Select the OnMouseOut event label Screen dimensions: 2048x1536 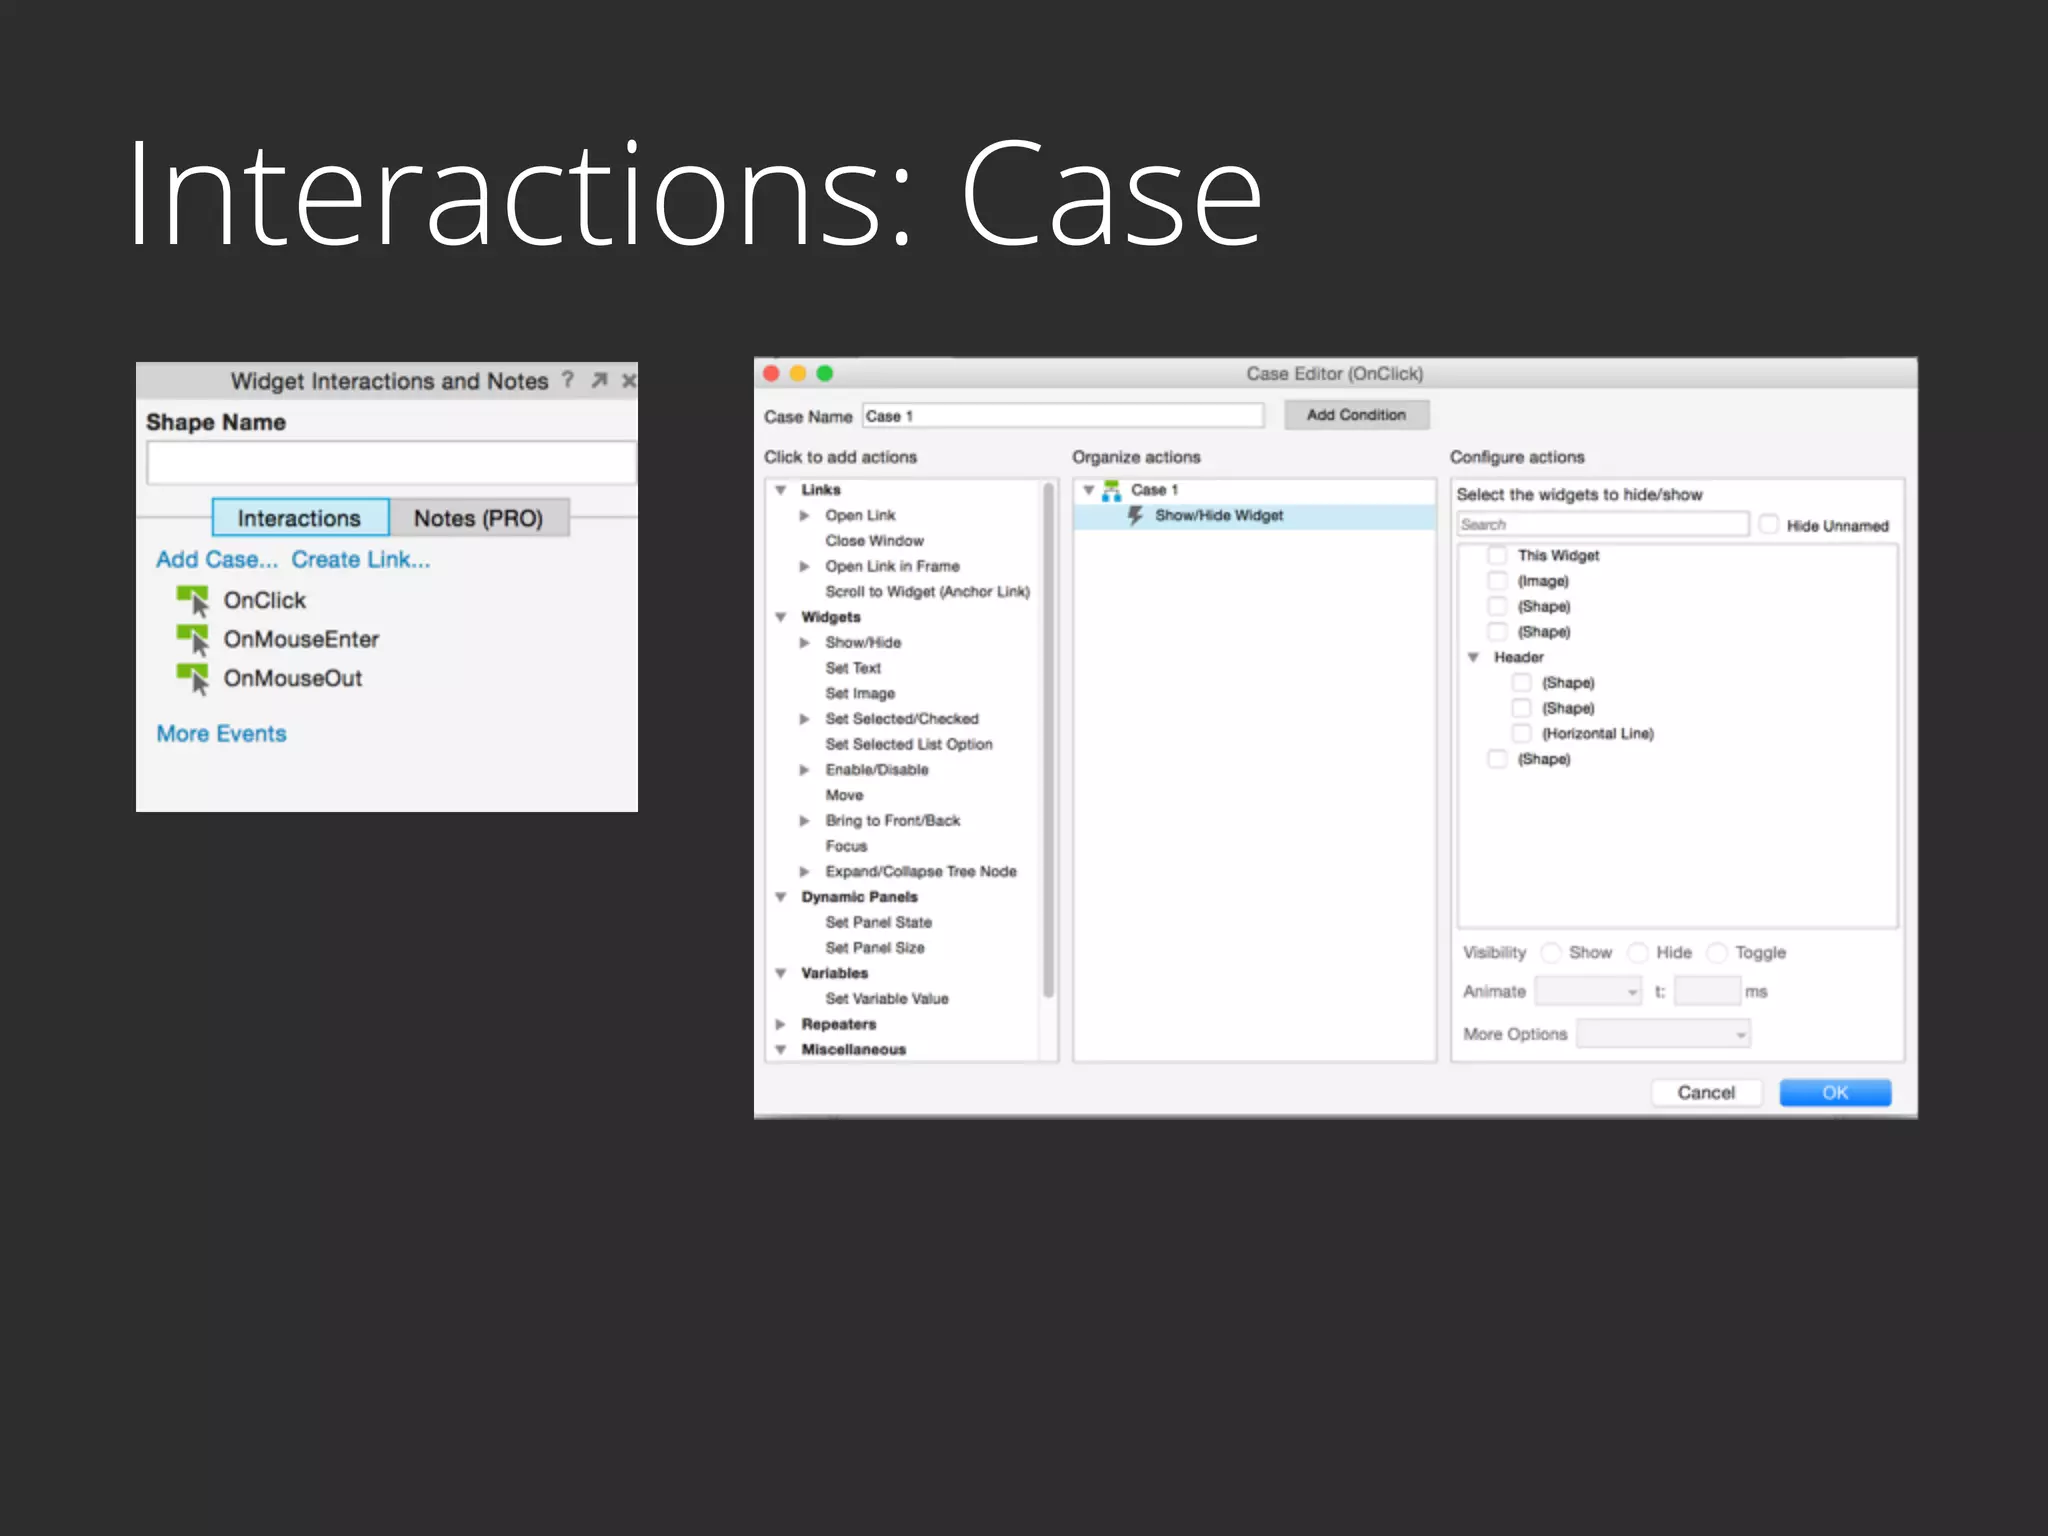click(x=293, y=678)
